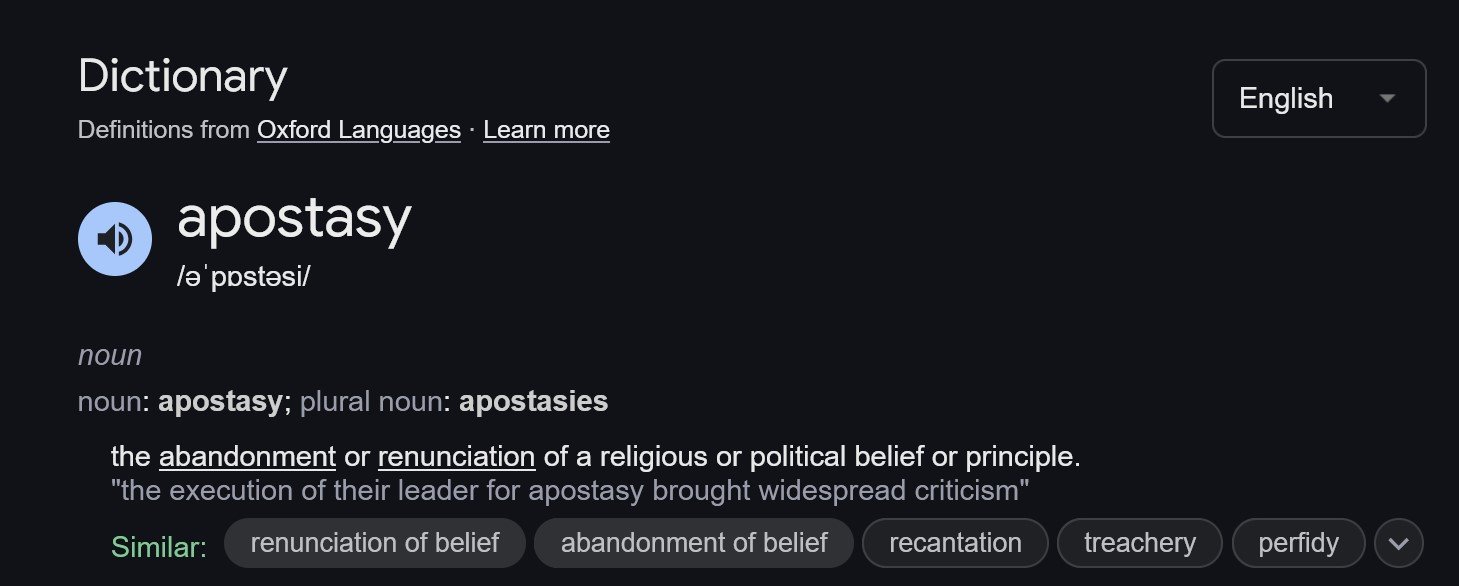Image resolution: width=1459 pixels, height=586 pixels.
Task: Play the apostasy pronunciation audio
Action: pos(115,239)
